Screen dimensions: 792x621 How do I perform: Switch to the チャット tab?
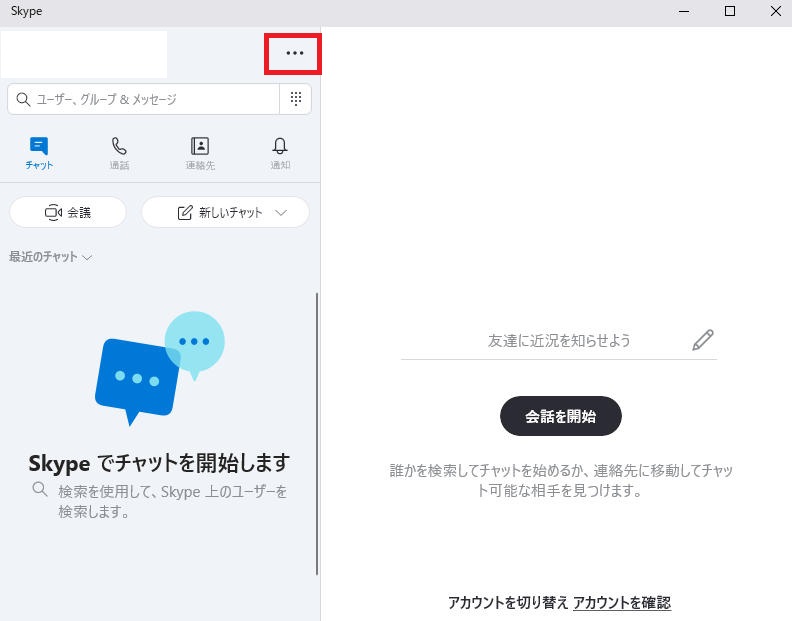[39, 153]
